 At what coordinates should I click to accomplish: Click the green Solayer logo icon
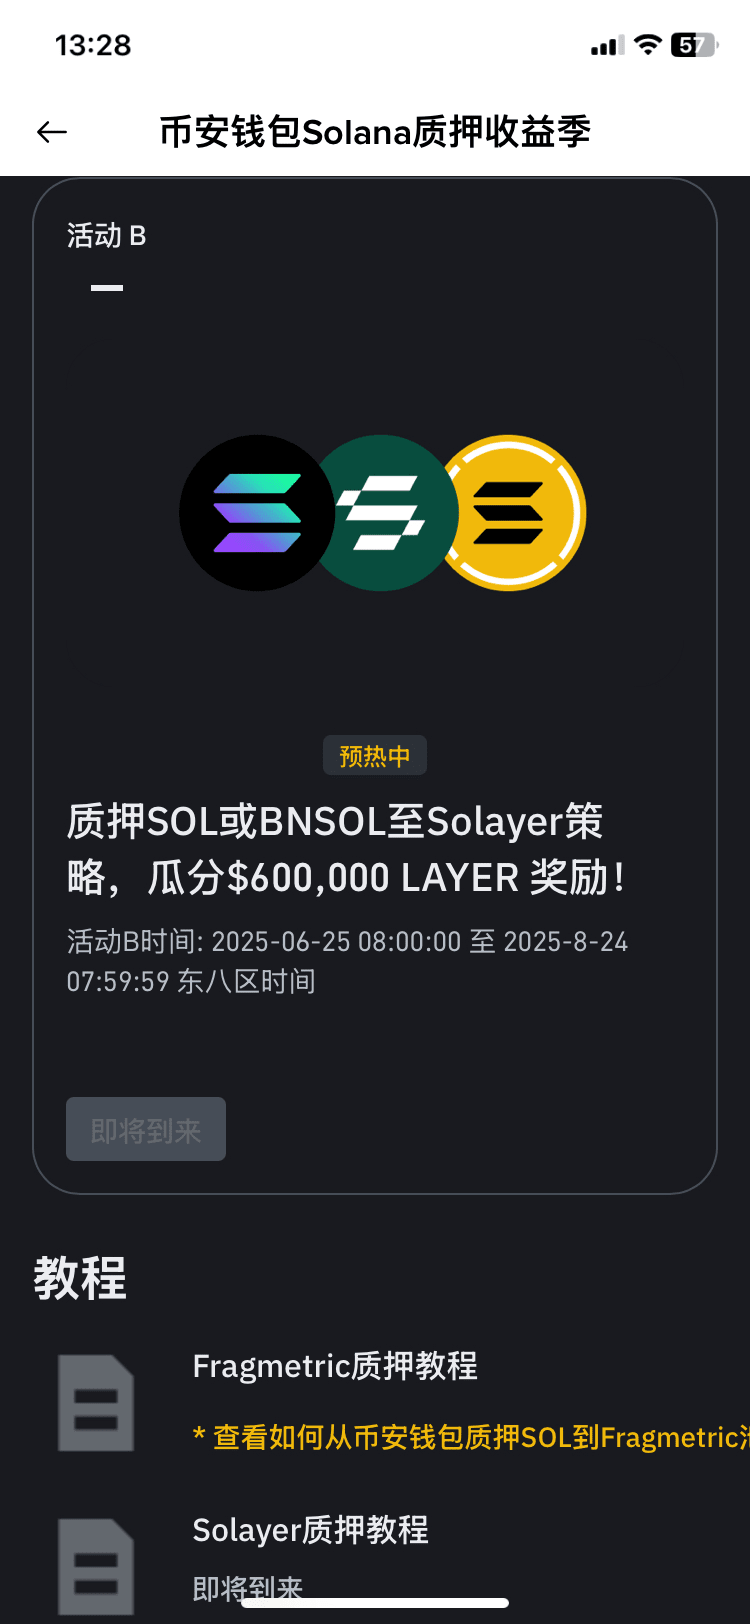pyautogui.click(x=384, y=513)
